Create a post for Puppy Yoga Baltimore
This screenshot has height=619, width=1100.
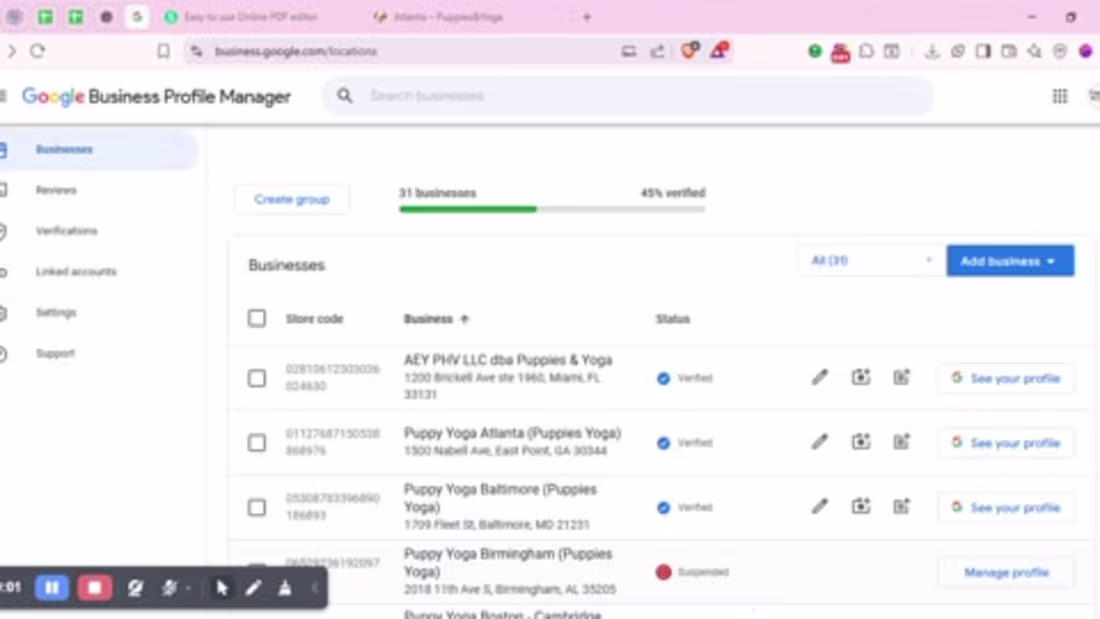coord(902,506)
